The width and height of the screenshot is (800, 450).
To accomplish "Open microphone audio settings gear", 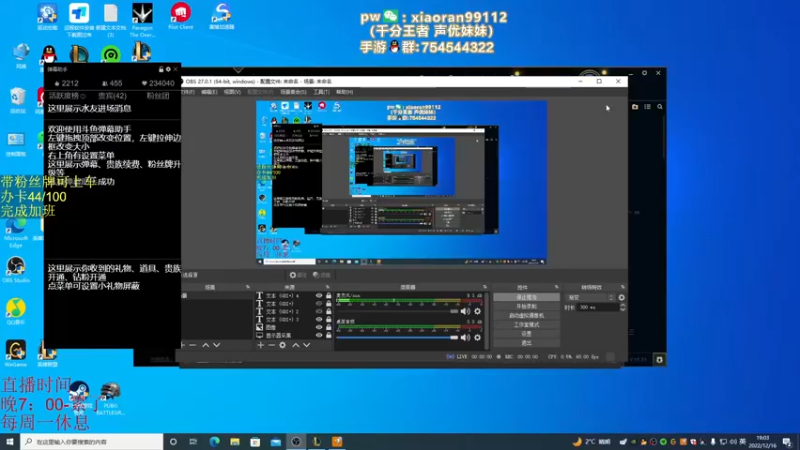I will (x=478, y=311).
